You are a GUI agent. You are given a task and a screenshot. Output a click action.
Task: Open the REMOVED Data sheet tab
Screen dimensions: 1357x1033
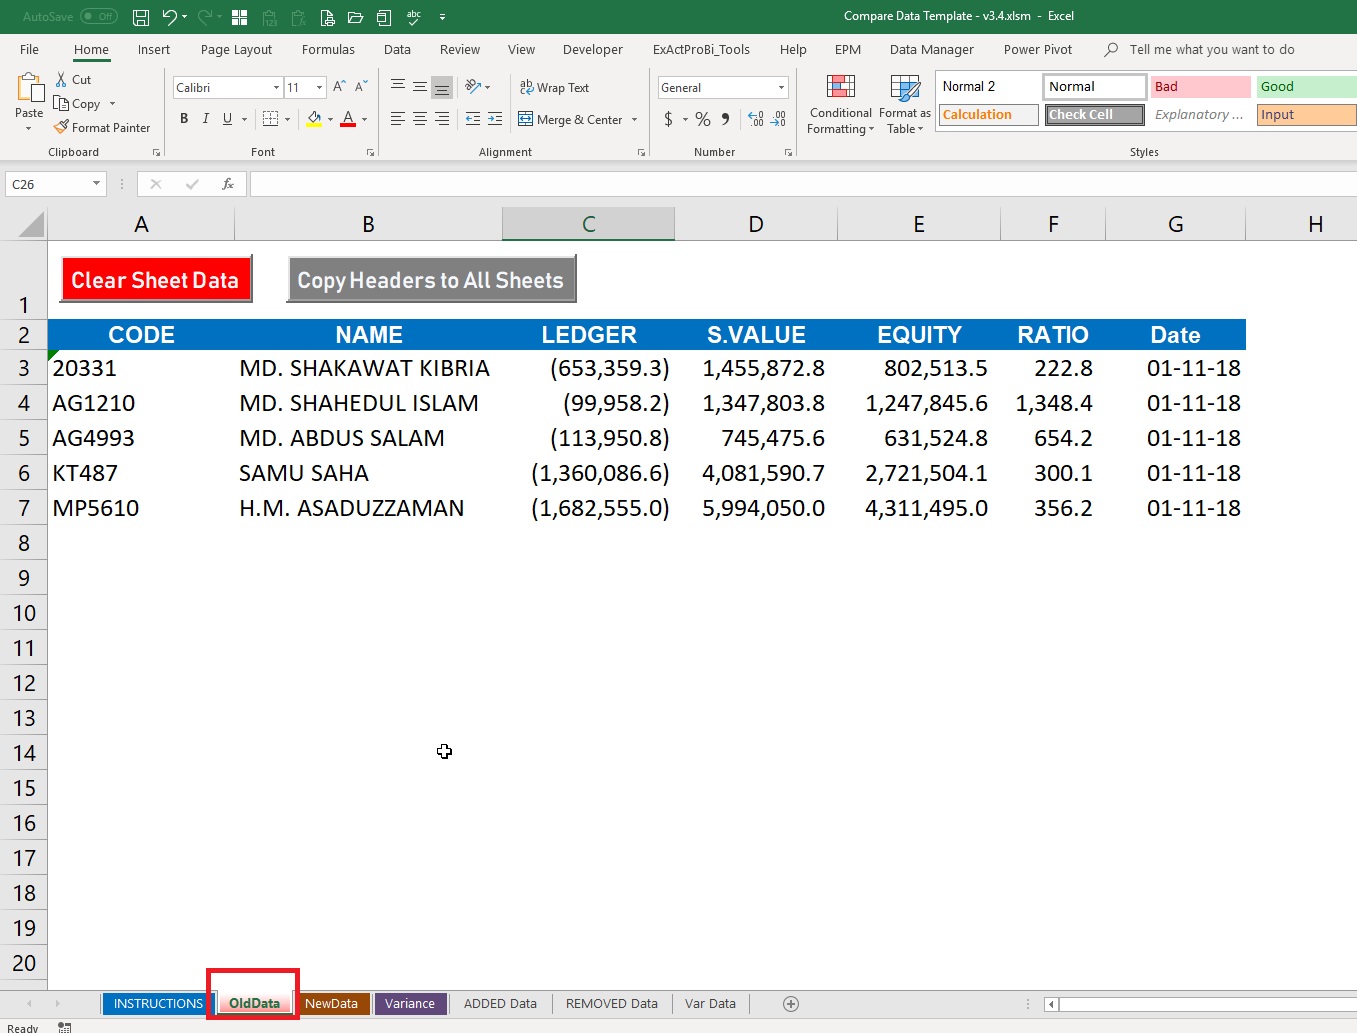pyautogui.click(x=612, y=1004)
